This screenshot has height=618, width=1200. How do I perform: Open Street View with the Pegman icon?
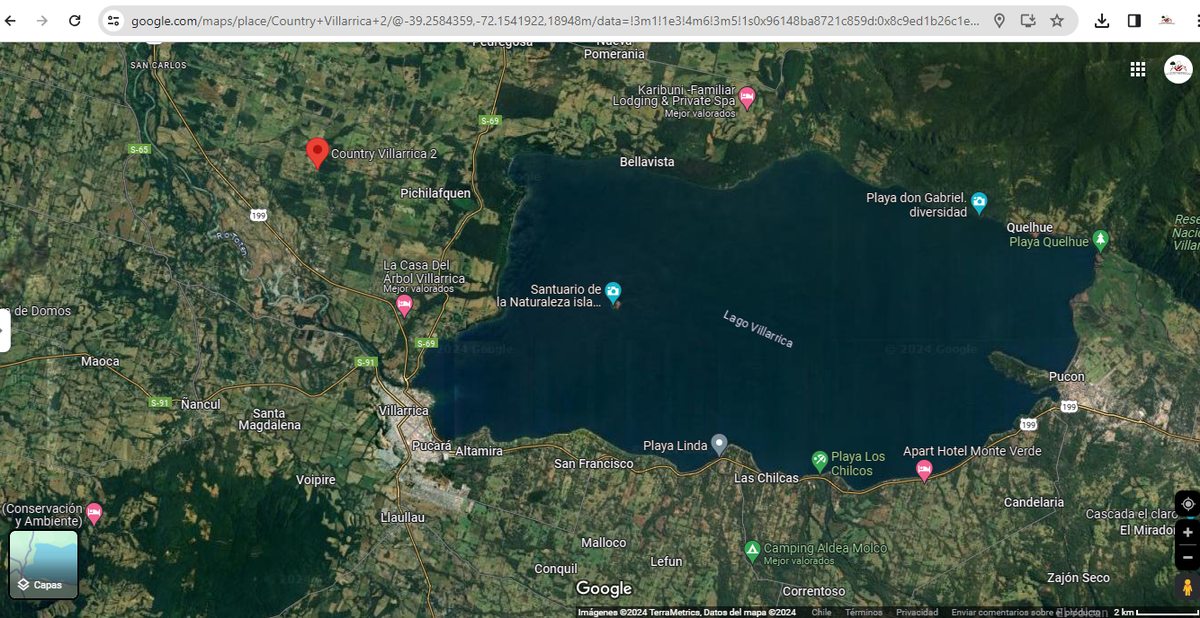(1187, 586)
